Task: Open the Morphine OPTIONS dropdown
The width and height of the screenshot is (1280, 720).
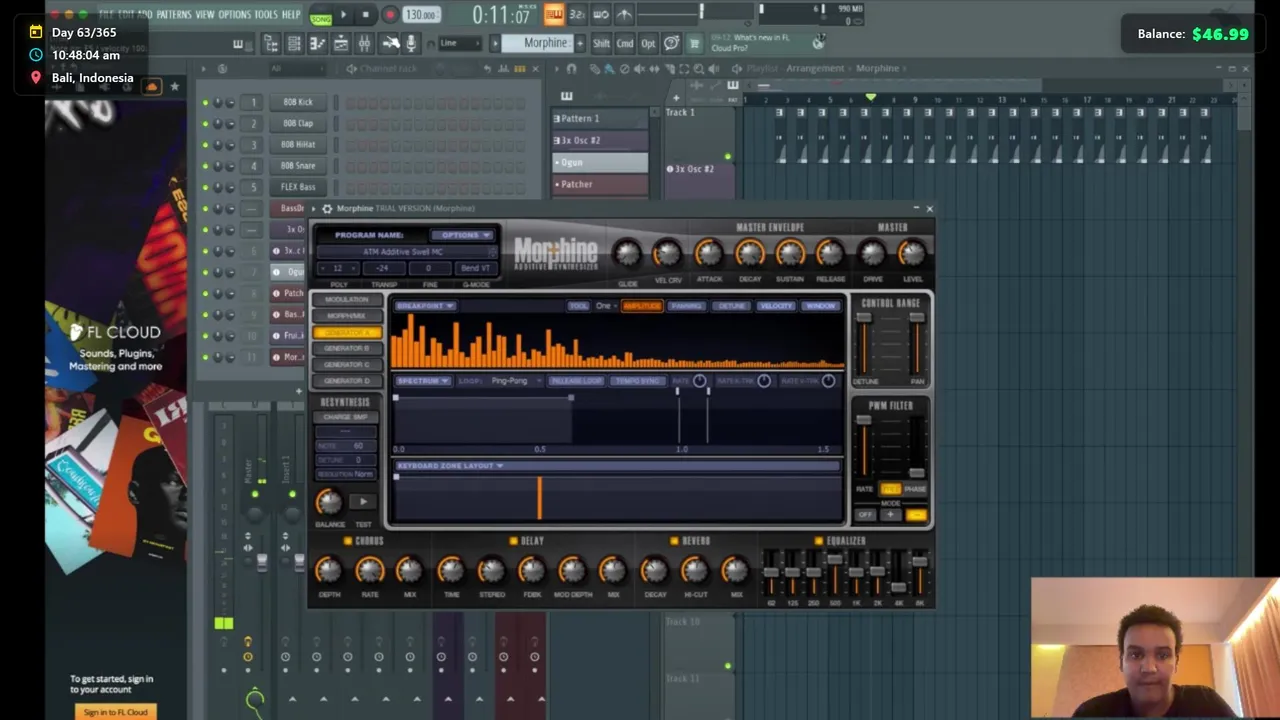Action: [461, 235]
